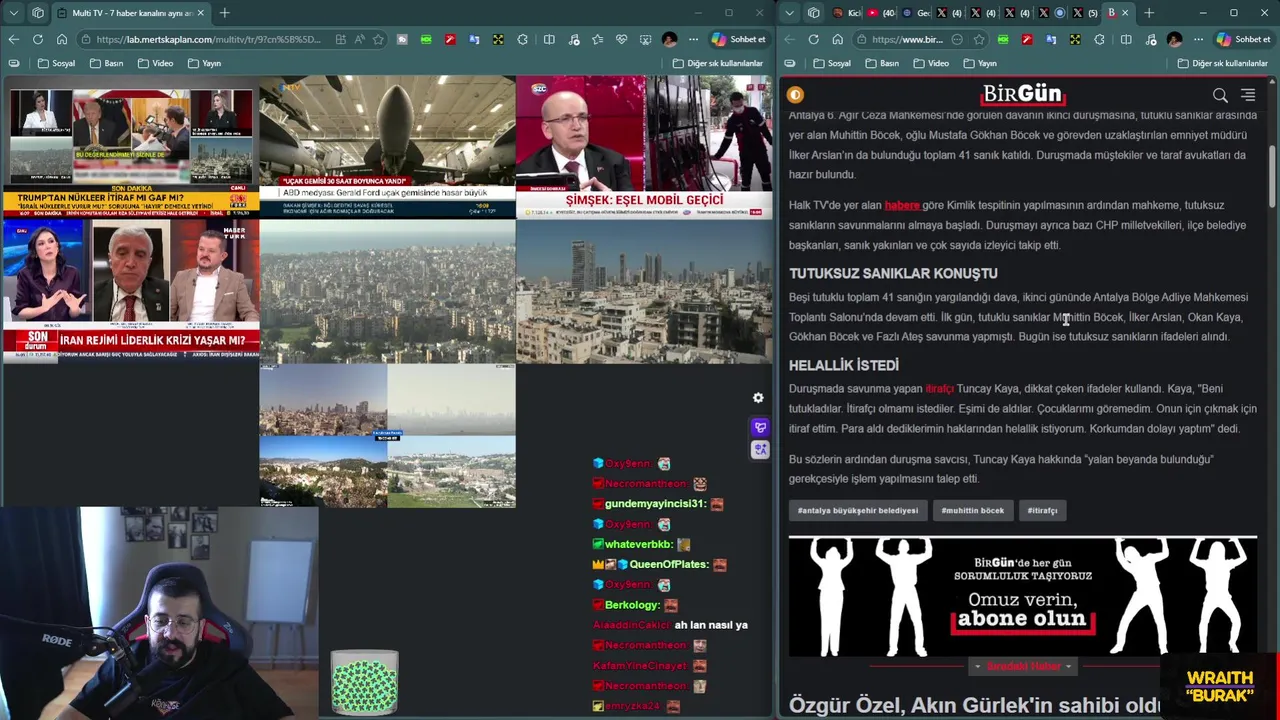Refresh the Multi TV page

pyautogui.click(x=38, y=39)
